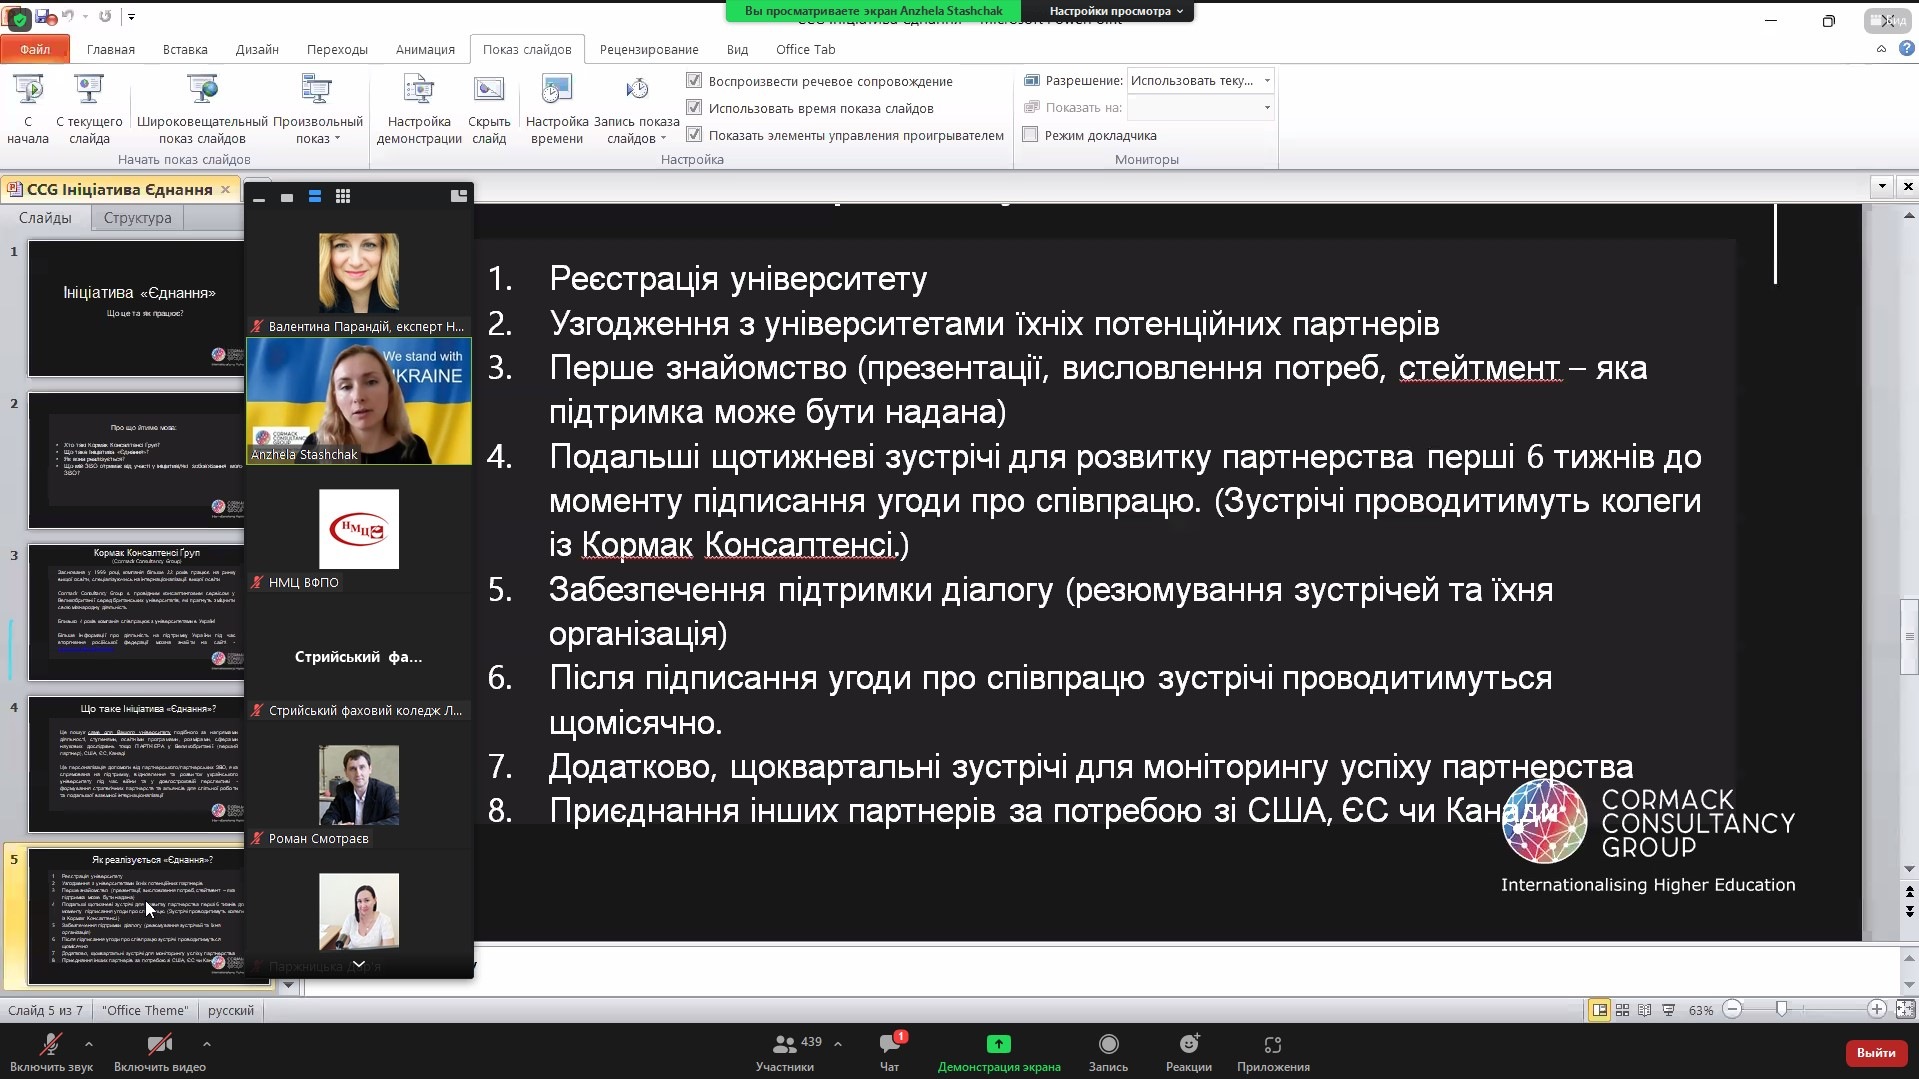Click red Выйти leave meeting button
Viewport: 1919px width, 1079px height.
point(1876,1052)
